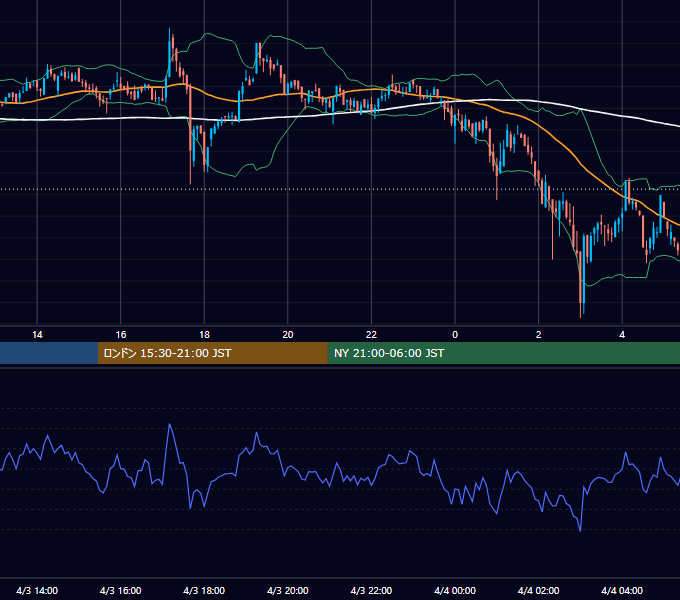Click the '2' hour label on price chart axis
680x600 pixels.
click(x=539, y=335)
